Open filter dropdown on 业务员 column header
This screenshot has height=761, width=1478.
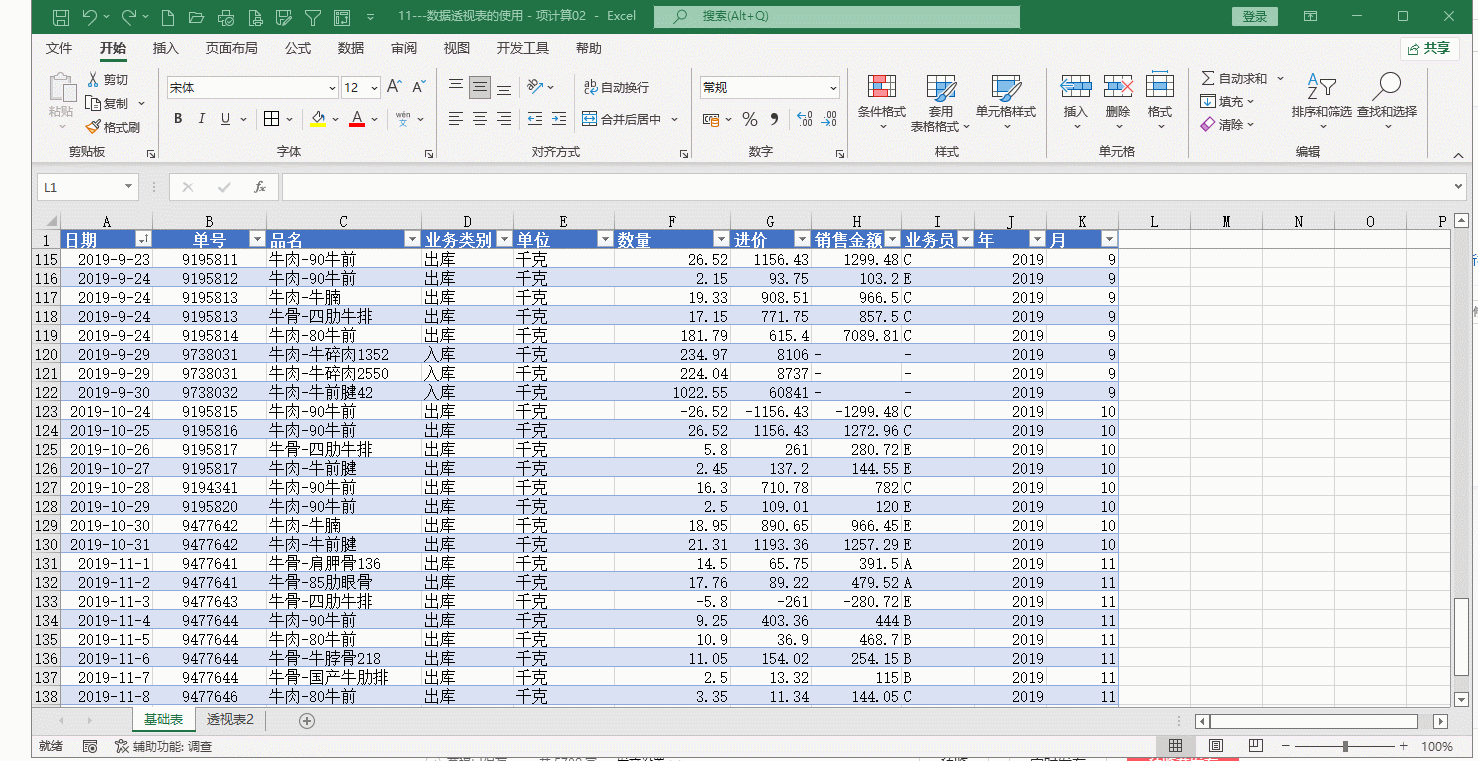point(964,240)
